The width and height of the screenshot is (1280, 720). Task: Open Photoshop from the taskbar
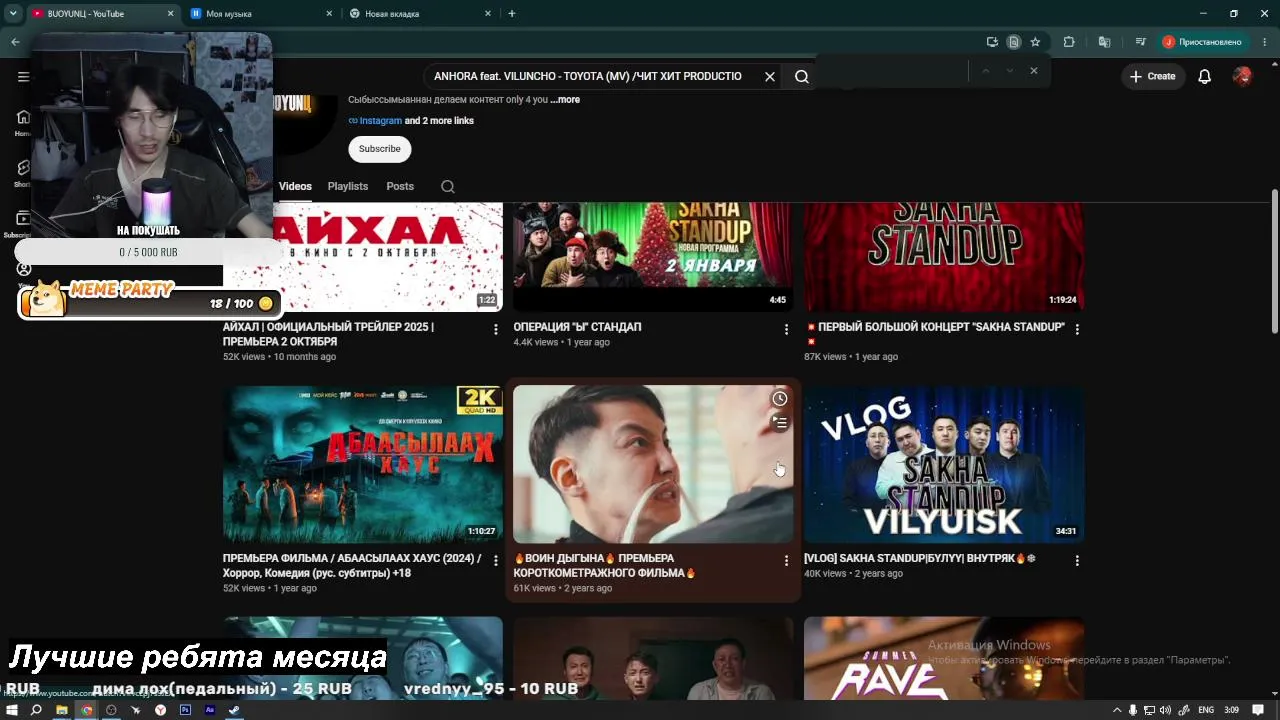click(x=185, y=710)
